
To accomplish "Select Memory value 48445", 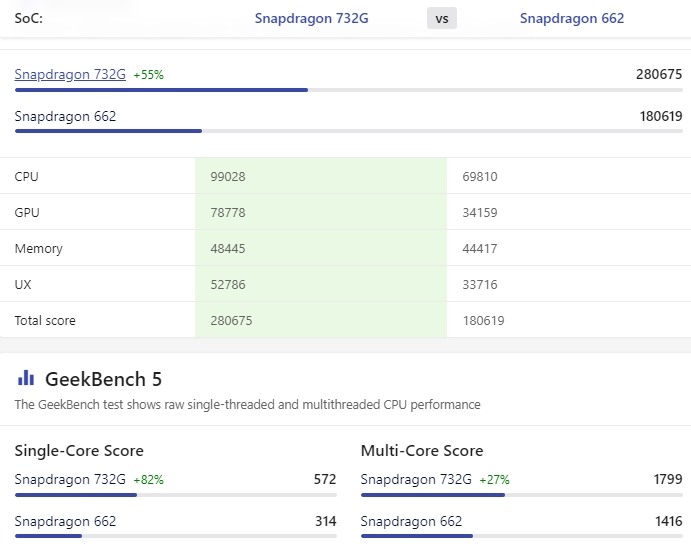I will point(227,249).
